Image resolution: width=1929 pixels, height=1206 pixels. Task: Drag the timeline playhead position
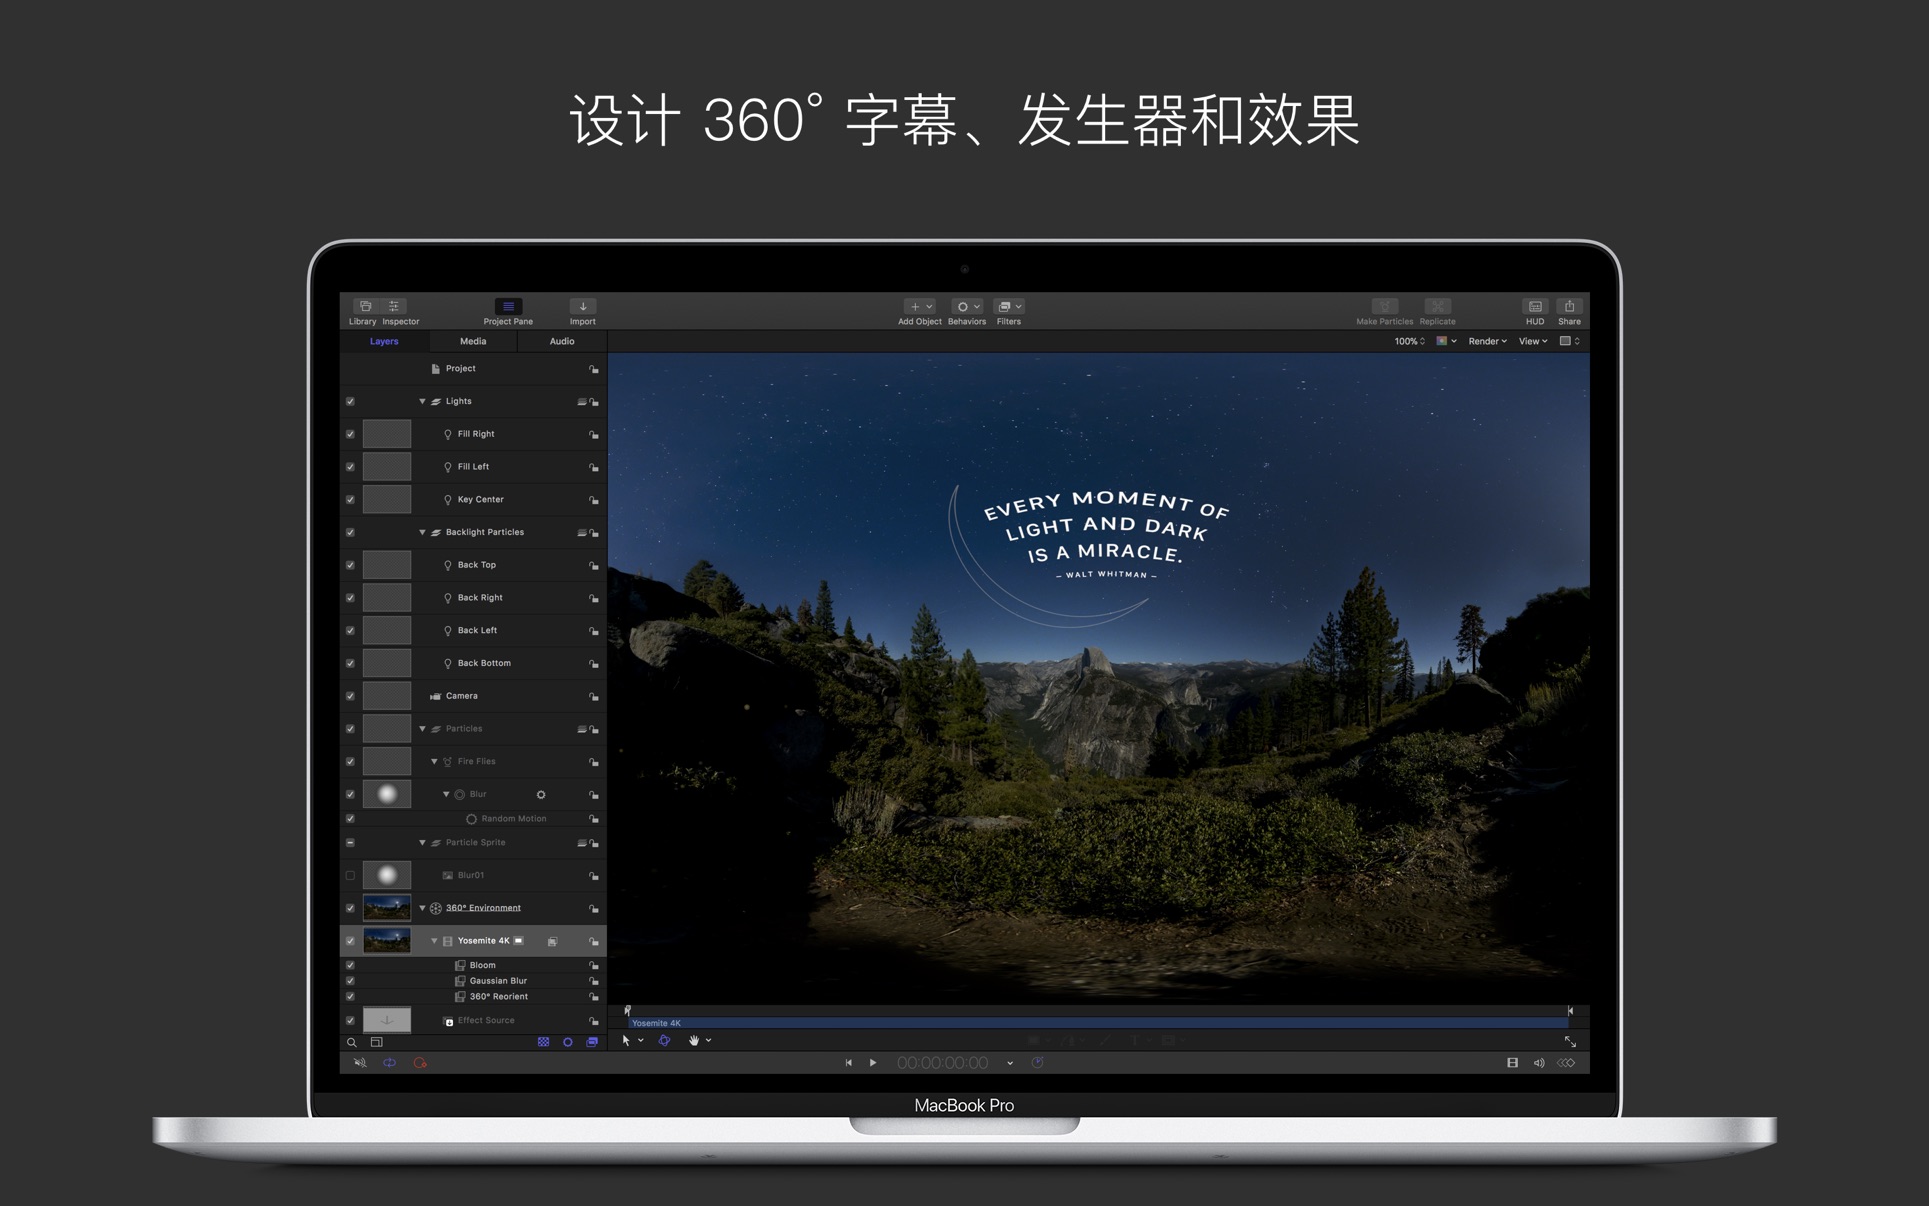point(628,1007)
